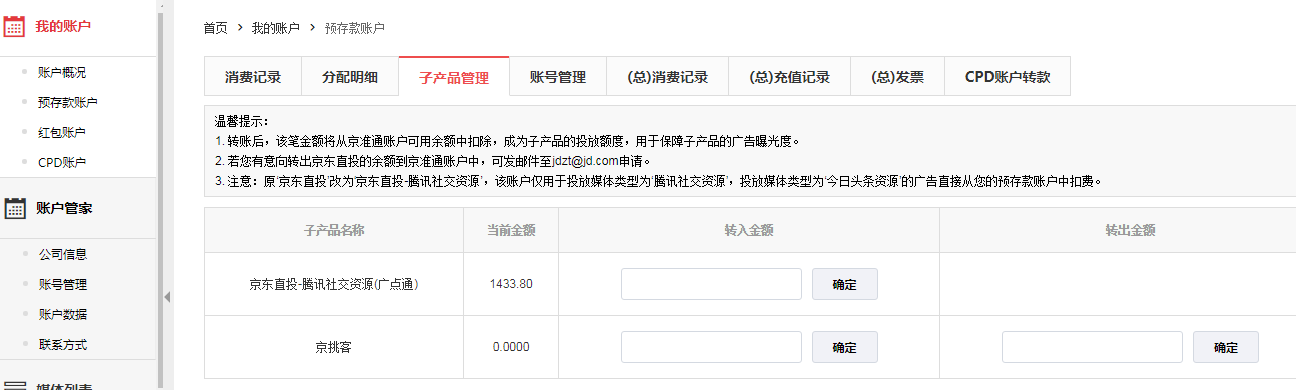The height and width of the screenshot is (390, 1296).
Task: Open 红包账户 in the sidebar
Action: coord(62,132)
